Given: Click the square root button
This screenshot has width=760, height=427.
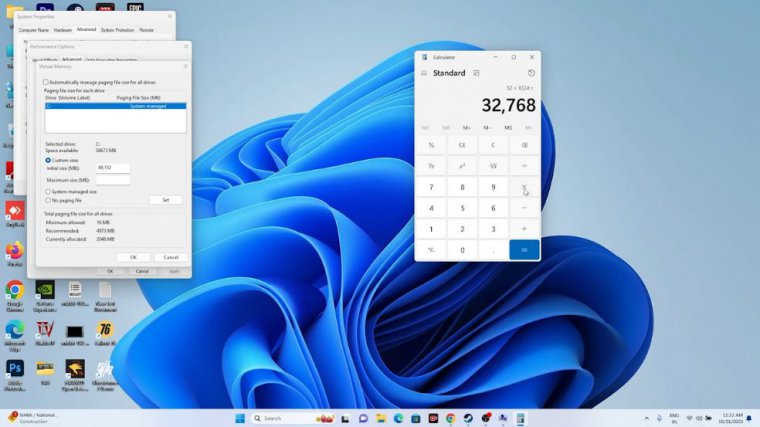Looking at the screenshot, I should [x=493, y=166].
